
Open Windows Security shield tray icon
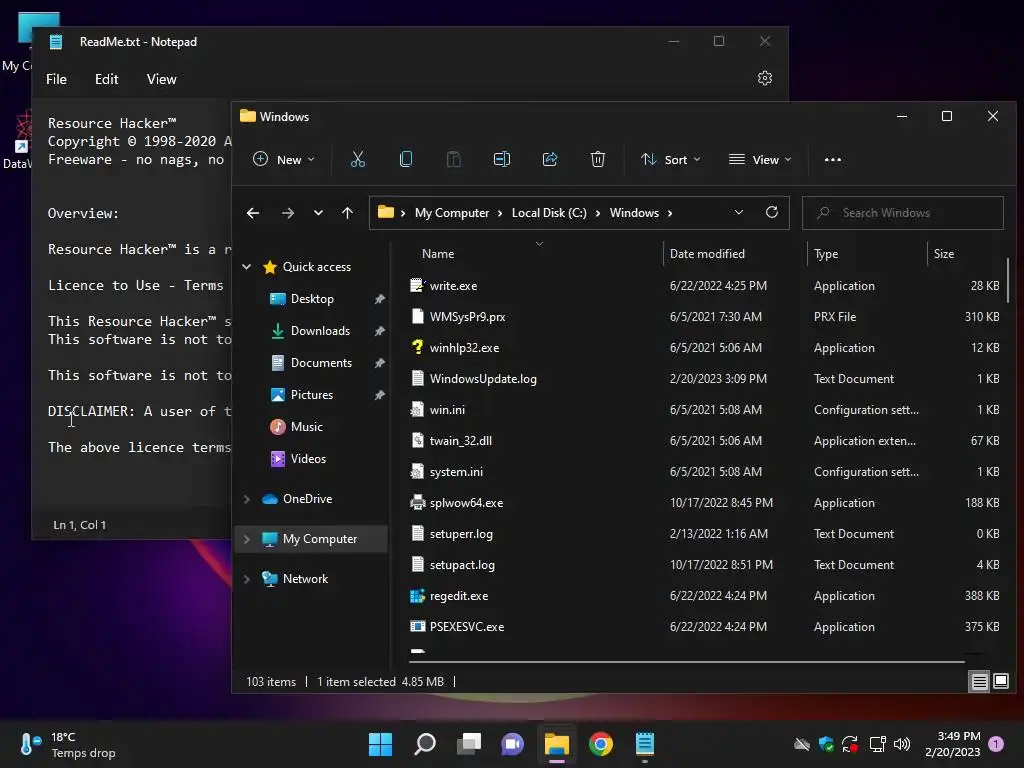point(826,744)
